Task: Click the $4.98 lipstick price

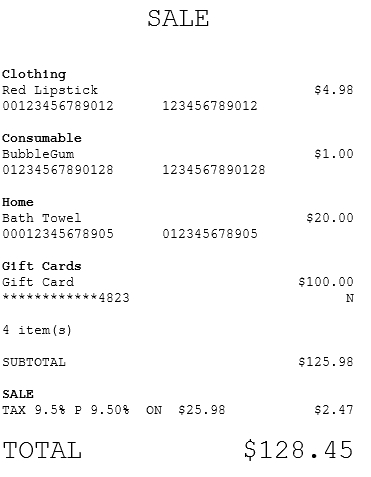Action: (334, 90)
